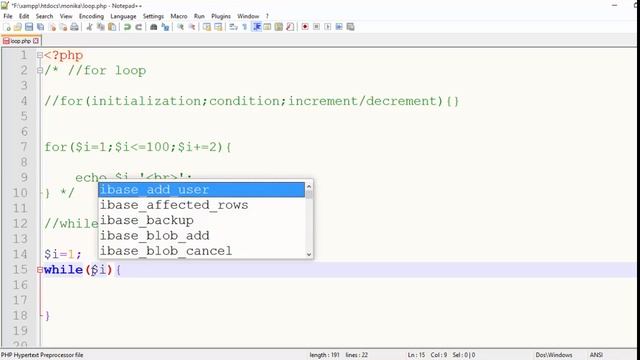Image resolution: width=640 pixels, height=360 pixels.
Task: Click autocomplete list scroll up arrow
Action: click(309, 186)
